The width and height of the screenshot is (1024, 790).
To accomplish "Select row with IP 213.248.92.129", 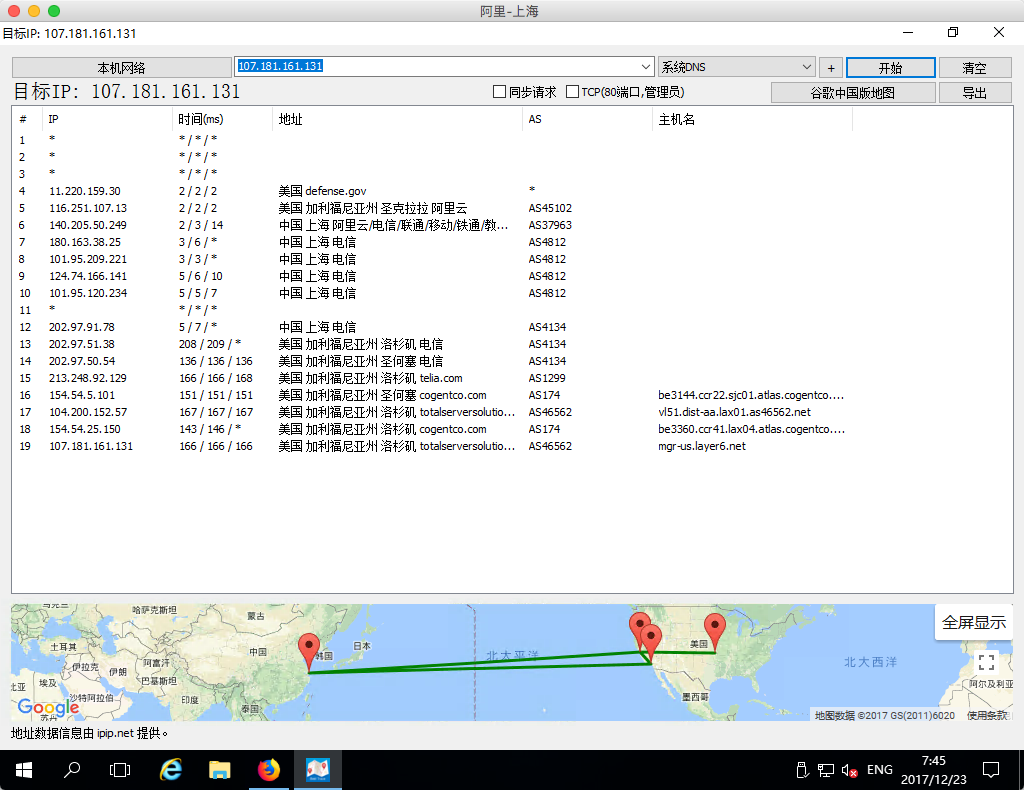I will 512,378.
